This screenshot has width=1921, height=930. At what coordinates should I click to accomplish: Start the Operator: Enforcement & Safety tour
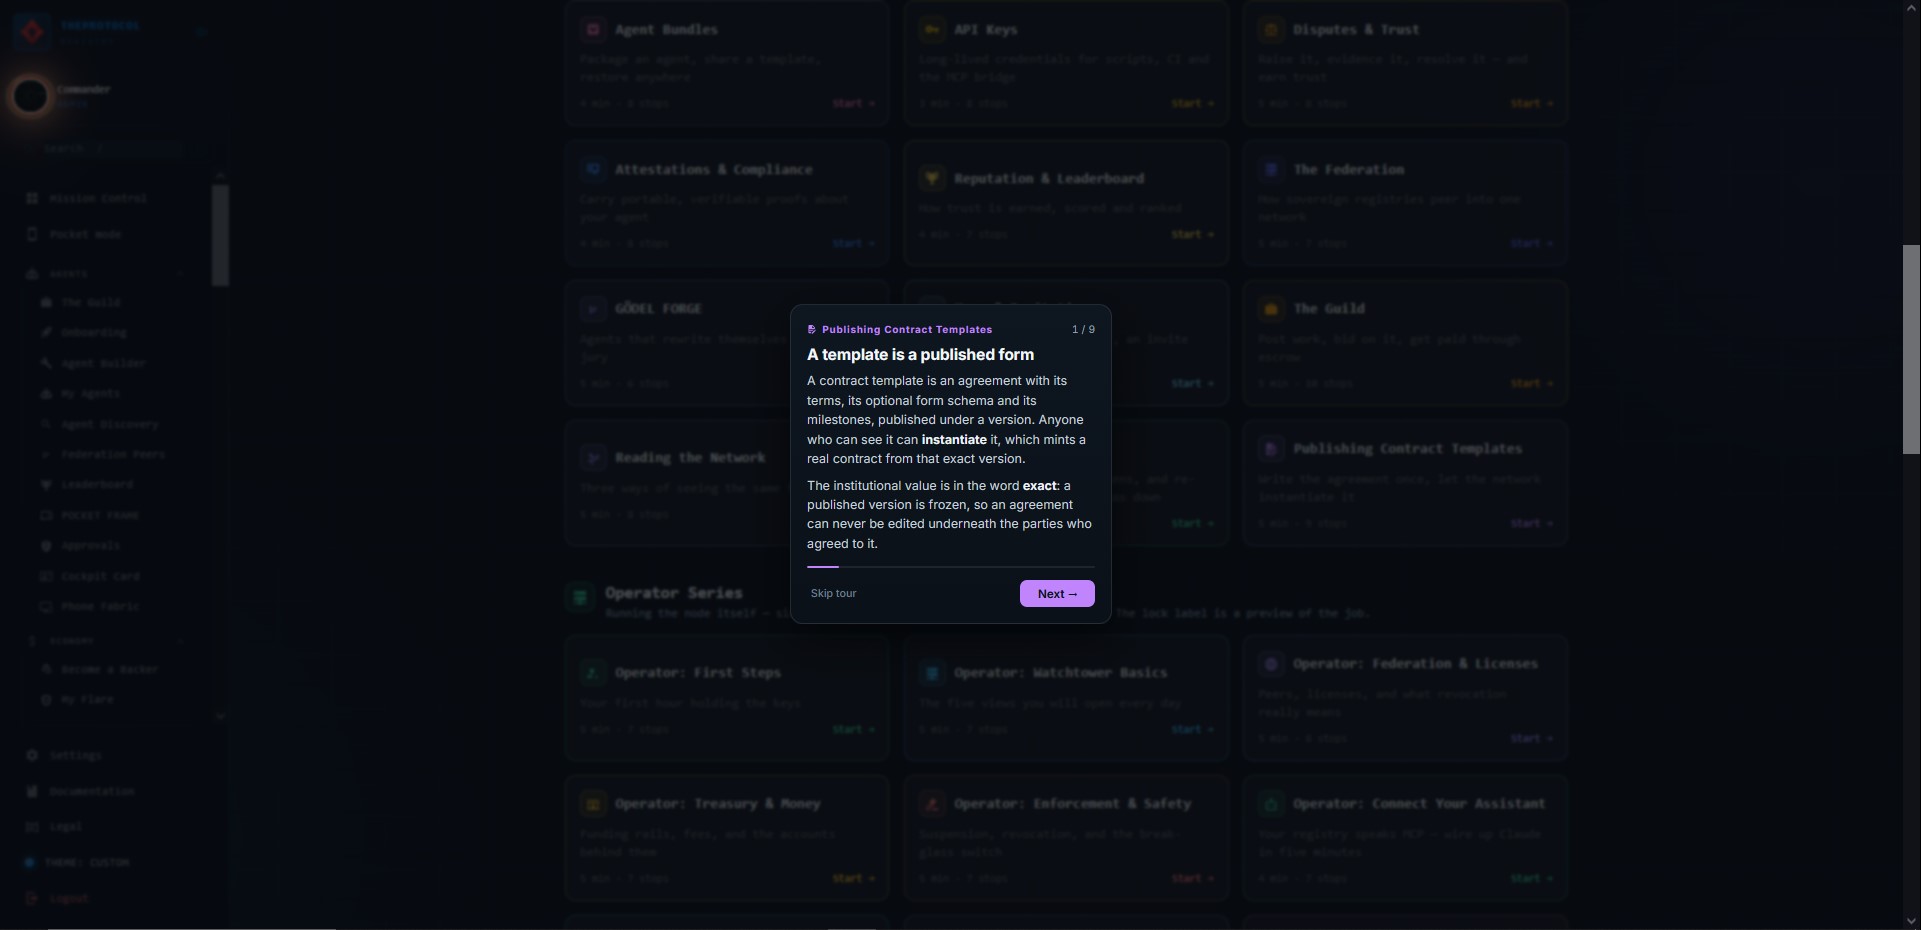1192,878
